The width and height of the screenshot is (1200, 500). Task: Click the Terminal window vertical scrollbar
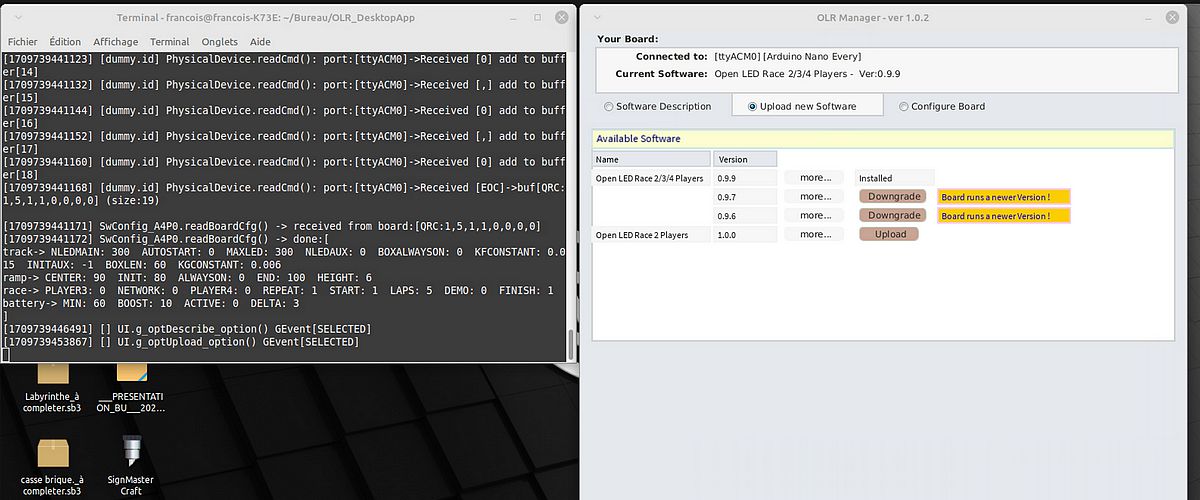[x=571, y=343]
